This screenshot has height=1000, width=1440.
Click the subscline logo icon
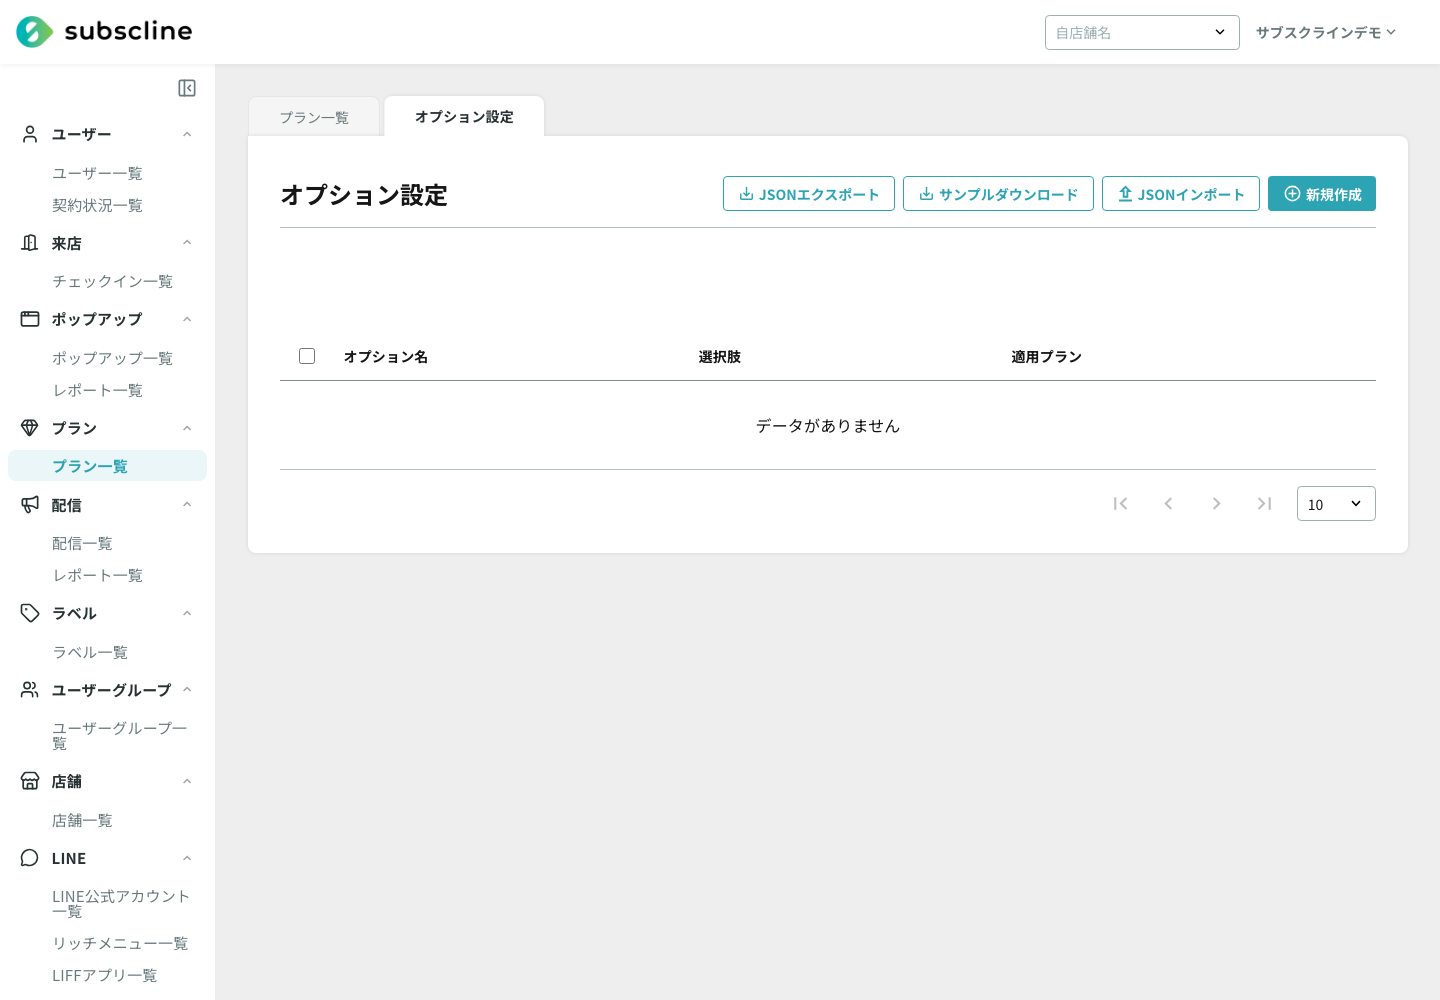[x=34, y=32]
